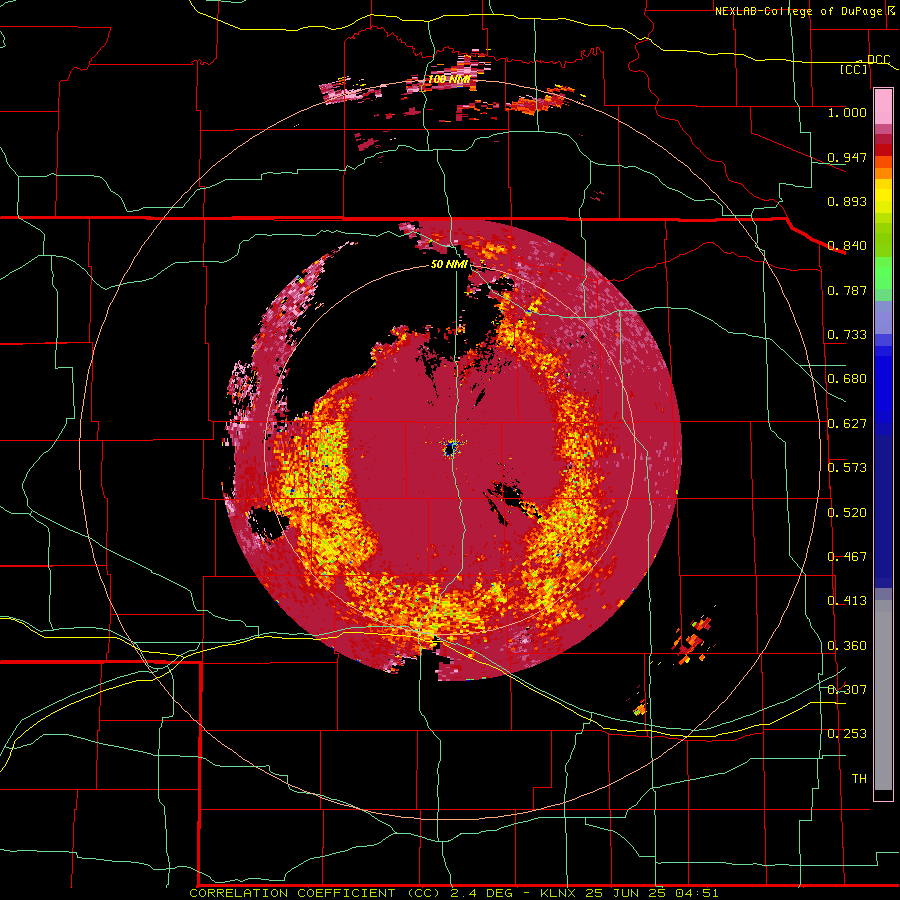Click the radar site center marker

point(451,448)
